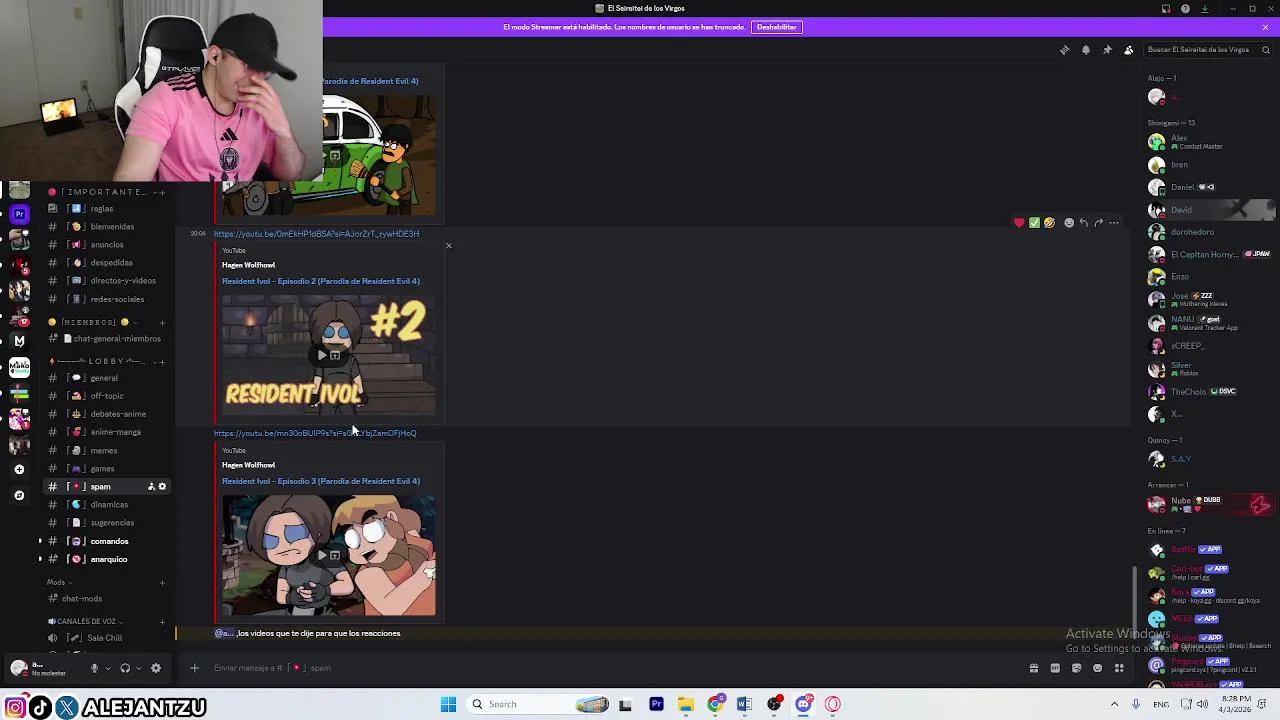Open the Episodio 2 YouTube URL link
This screenshot has width=1280, height=720.
(316, 234)
